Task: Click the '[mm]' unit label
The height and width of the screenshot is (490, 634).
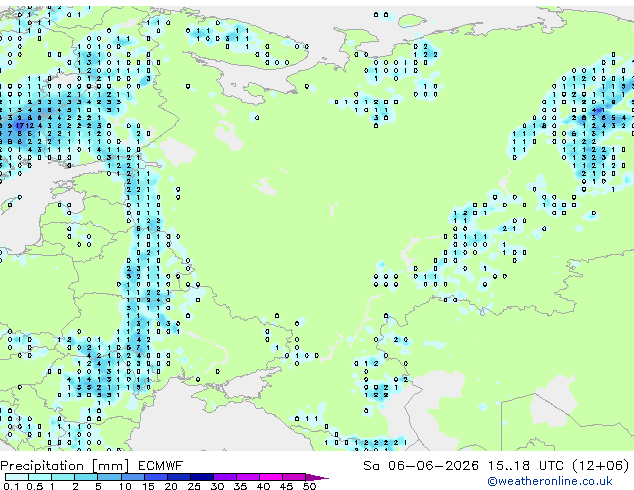Action: tap(110, 466)
